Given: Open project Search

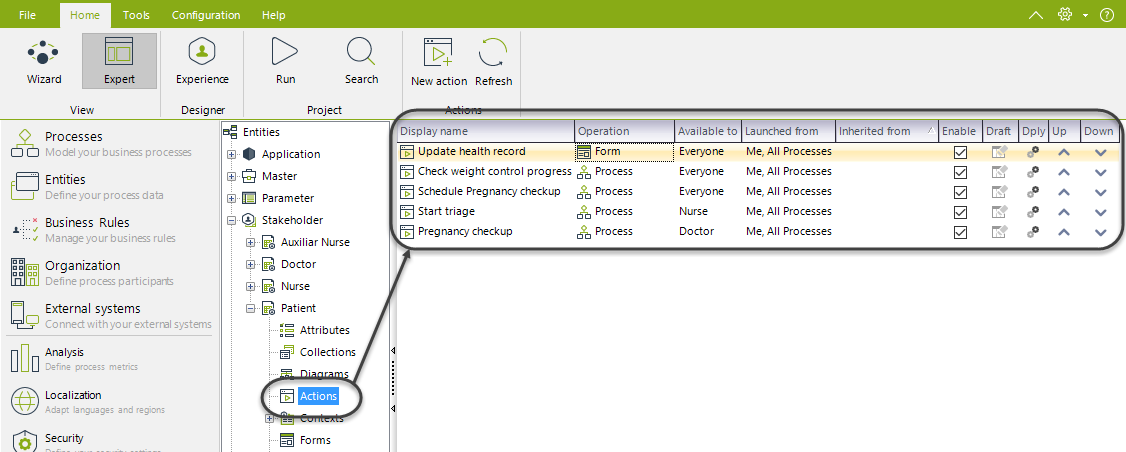Looking at the screenshot, I should coord(361,62).
